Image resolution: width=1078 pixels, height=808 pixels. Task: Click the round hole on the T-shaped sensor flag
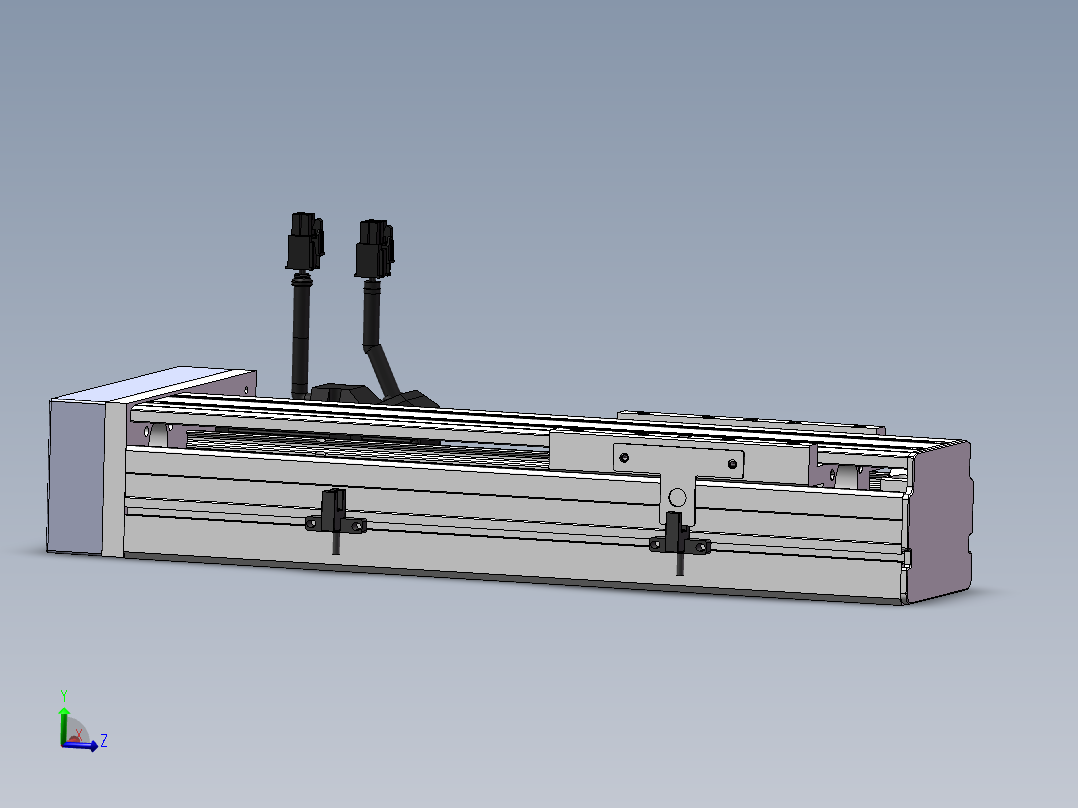click(677, 497)
